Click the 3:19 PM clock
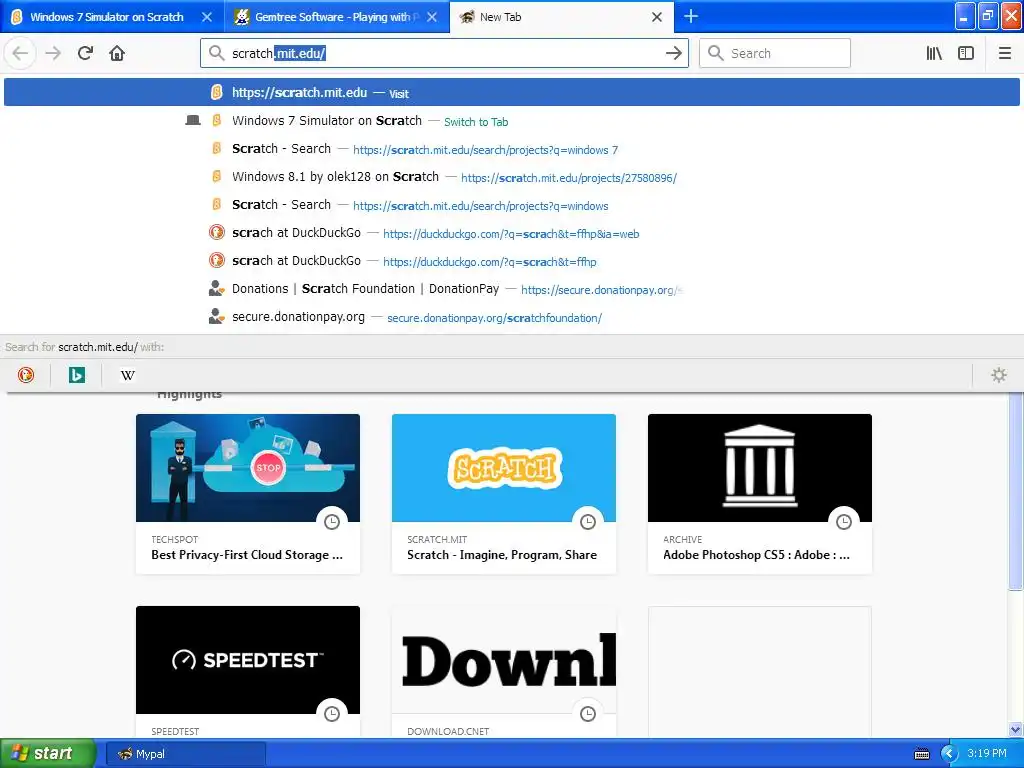Screen dimensions: 1024x768 [987, 753]
